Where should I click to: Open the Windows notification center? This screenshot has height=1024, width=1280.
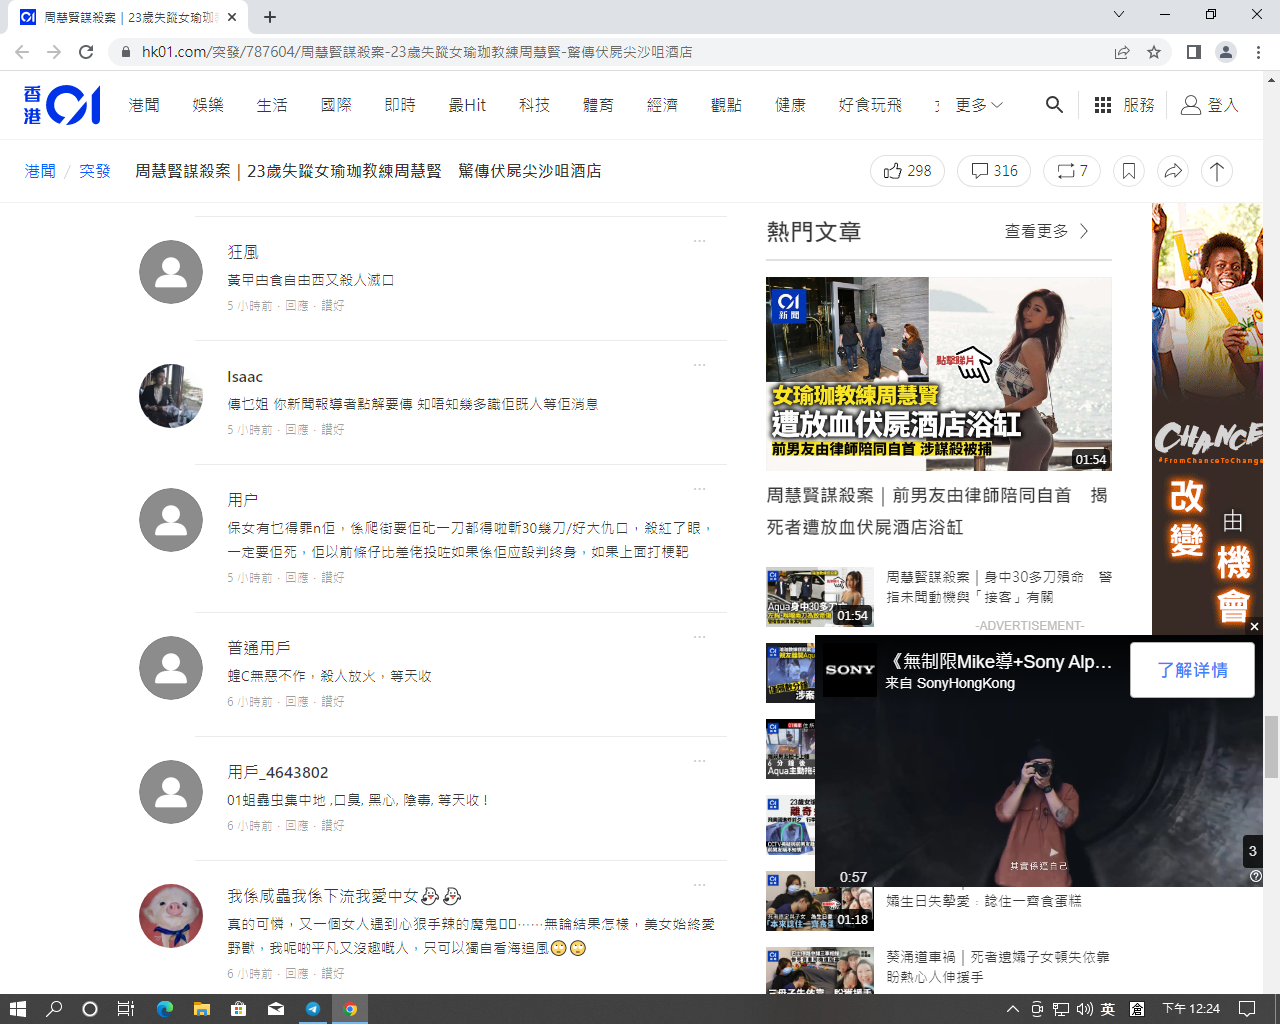(1247, 1009)
